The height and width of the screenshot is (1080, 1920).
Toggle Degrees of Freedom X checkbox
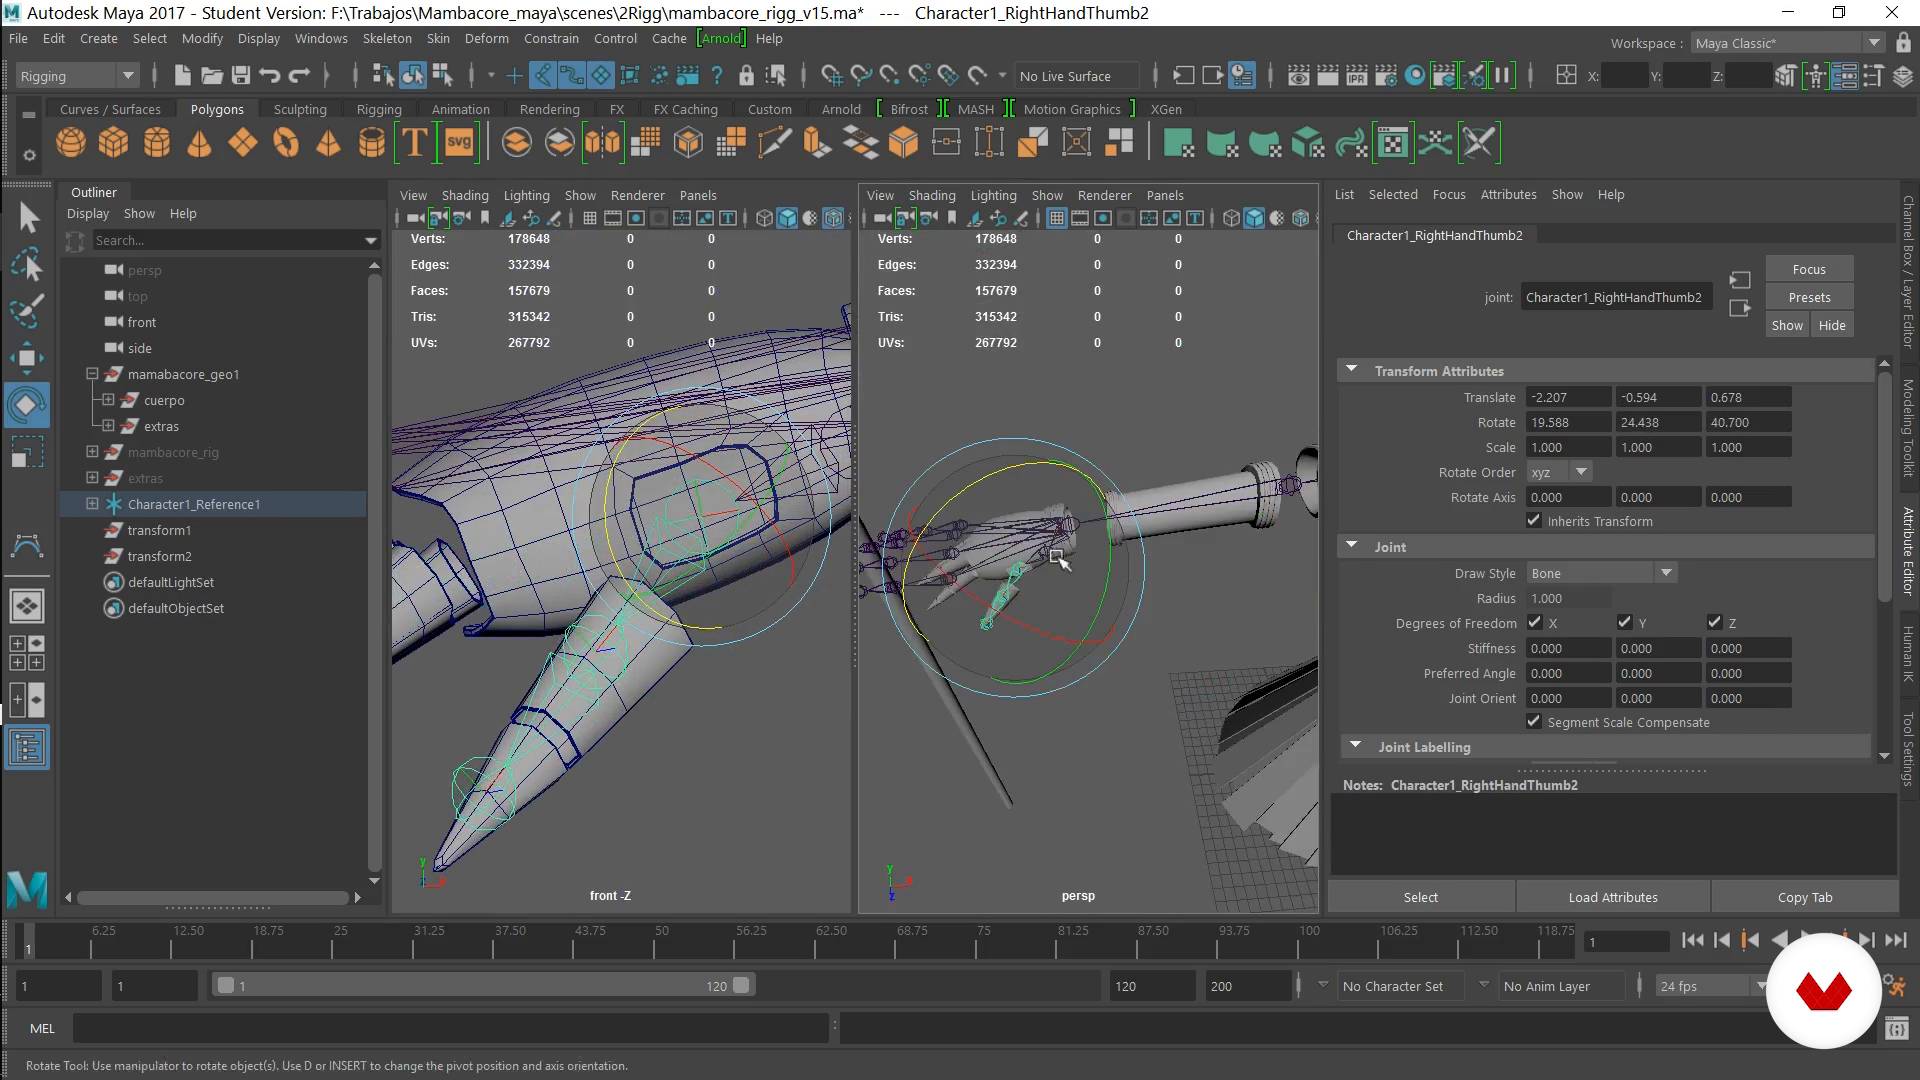pyautogui.click(x=1534, y=622)
